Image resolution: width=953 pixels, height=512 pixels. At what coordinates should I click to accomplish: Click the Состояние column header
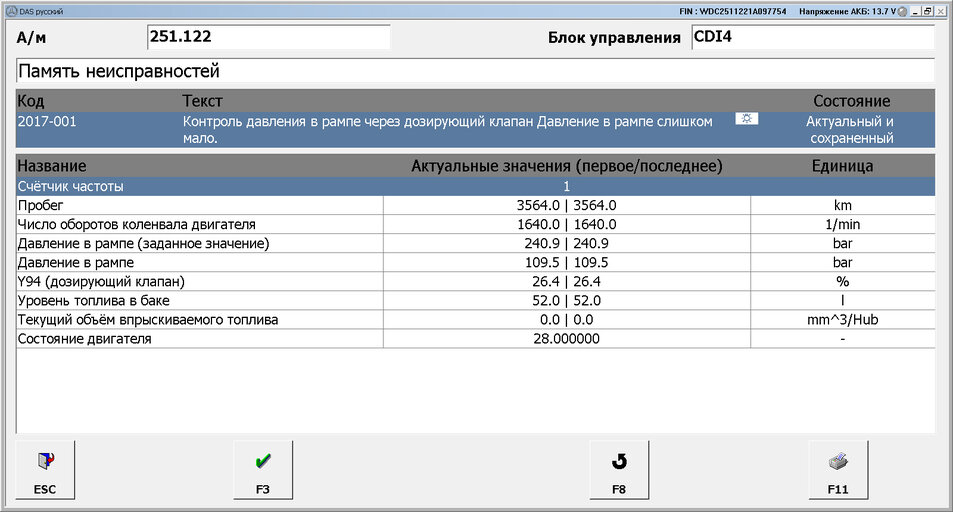click(852, 101)
